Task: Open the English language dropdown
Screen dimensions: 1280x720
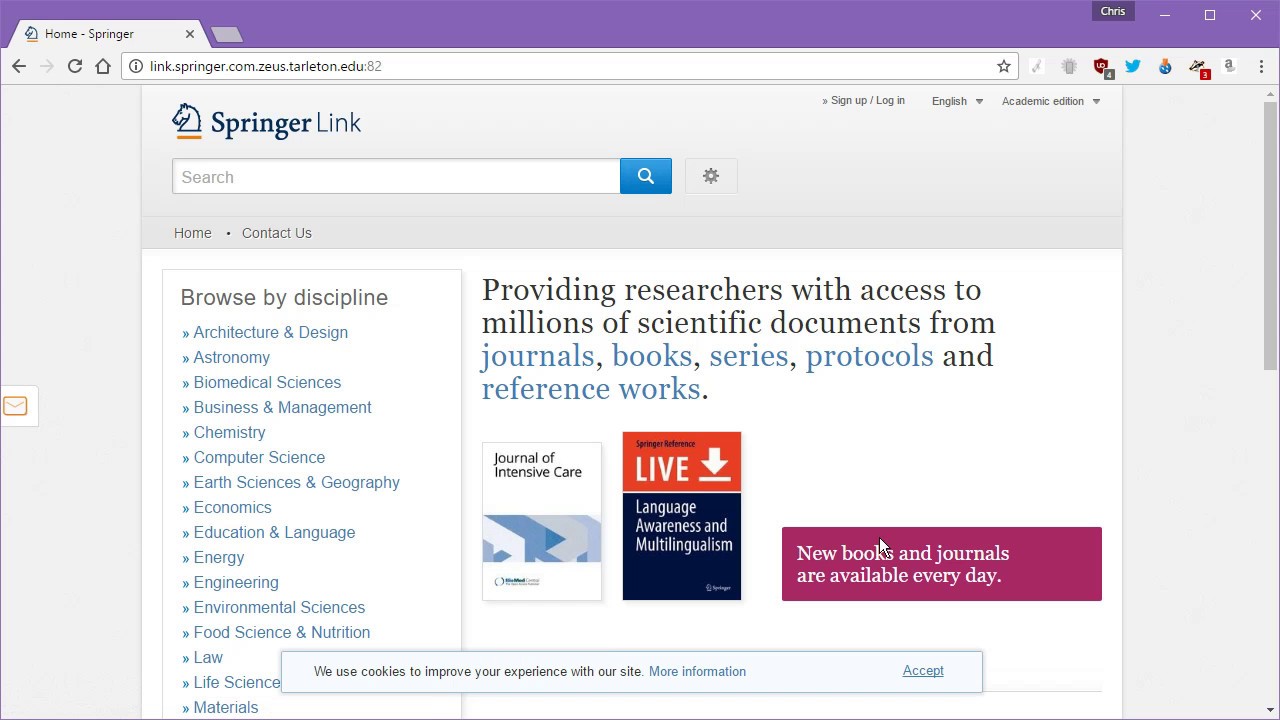Action: click(957, 101)
